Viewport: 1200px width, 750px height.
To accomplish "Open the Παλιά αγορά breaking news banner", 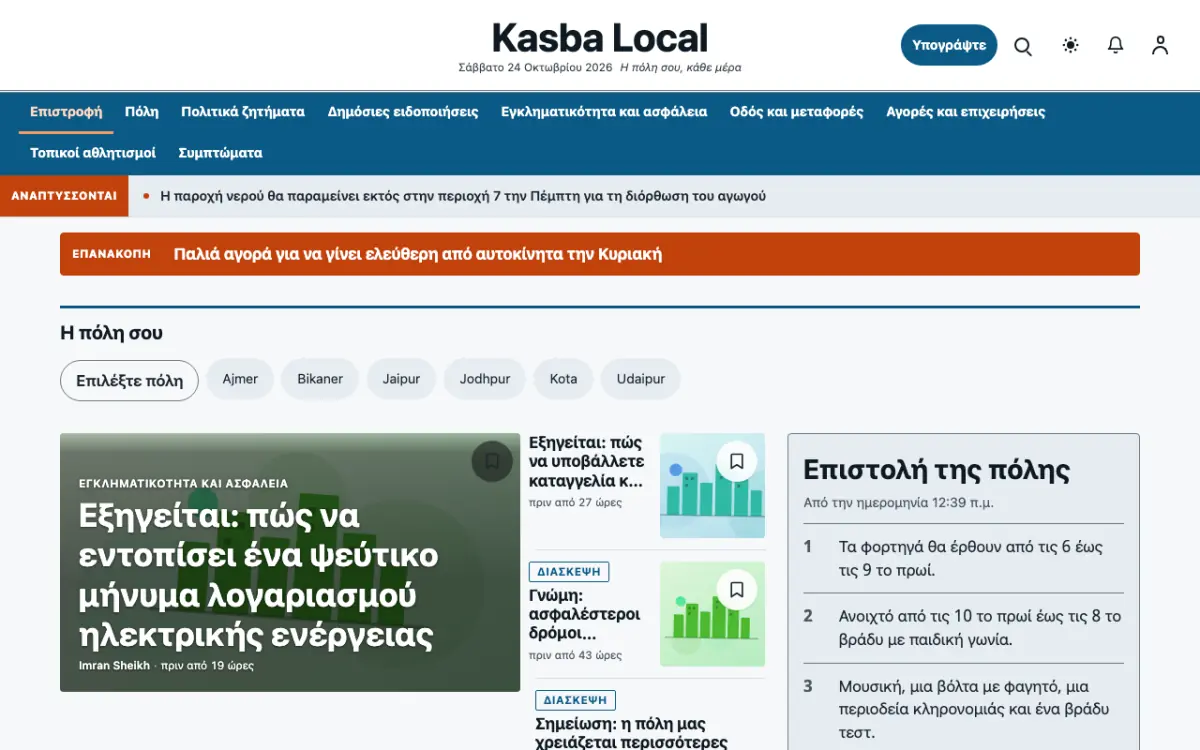I will pos(600,254).
